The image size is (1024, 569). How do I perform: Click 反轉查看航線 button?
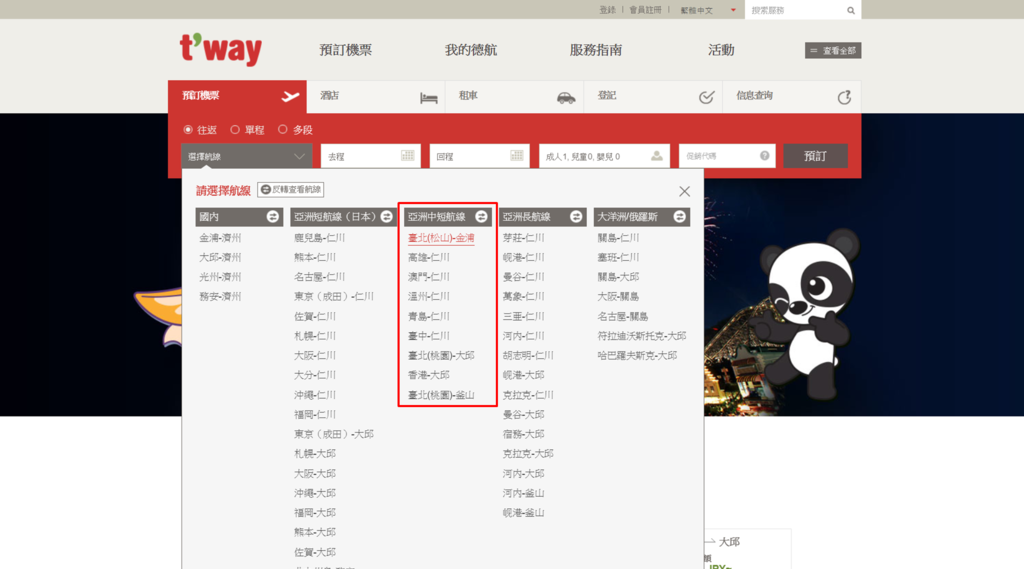point(291,189)
